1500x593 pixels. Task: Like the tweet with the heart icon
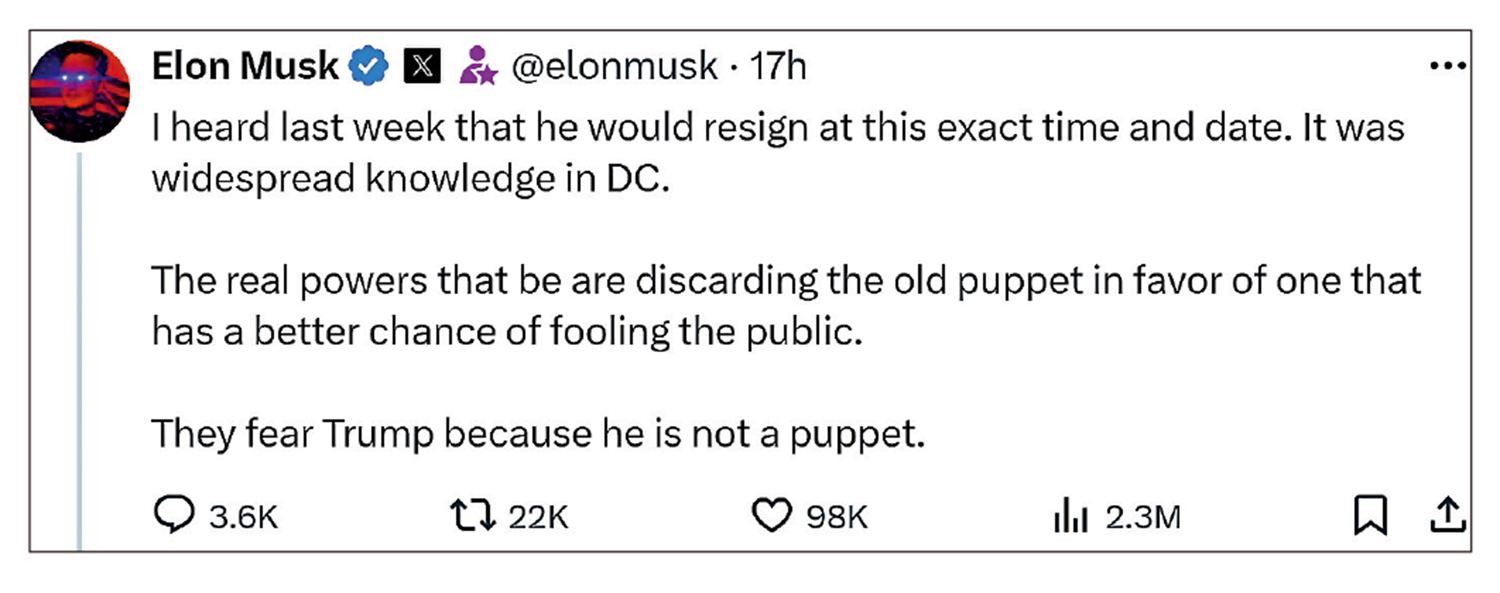point(771,516)
